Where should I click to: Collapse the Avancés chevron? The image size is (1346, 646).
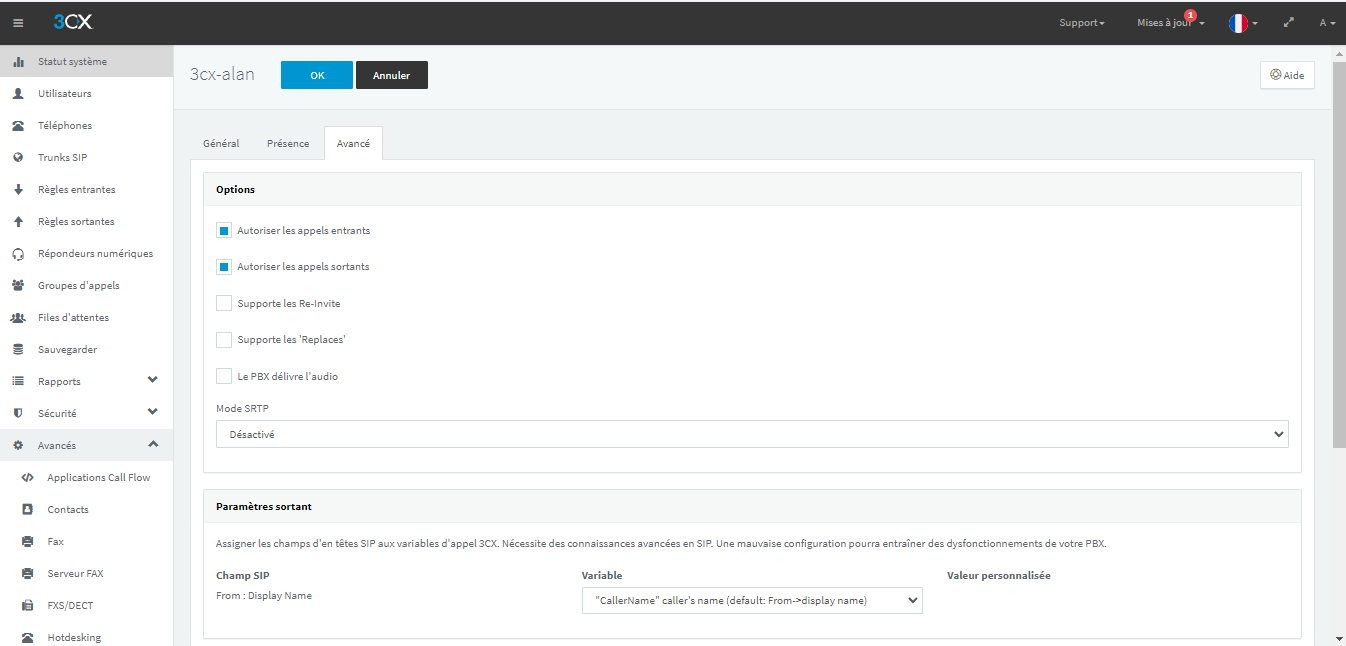153,445
